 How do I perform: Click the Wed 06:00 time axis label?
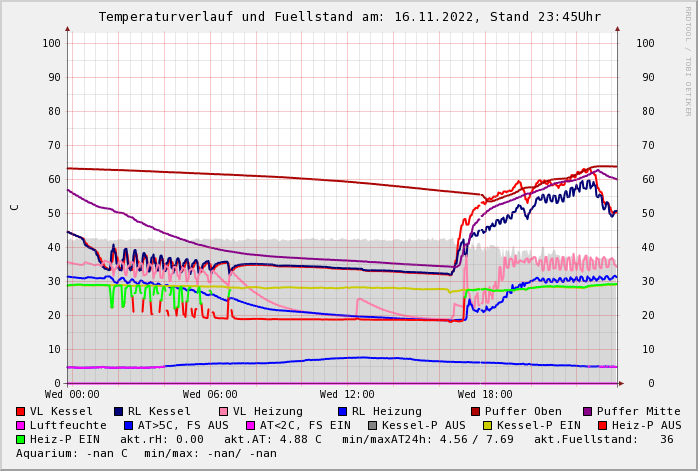(210, 395)
